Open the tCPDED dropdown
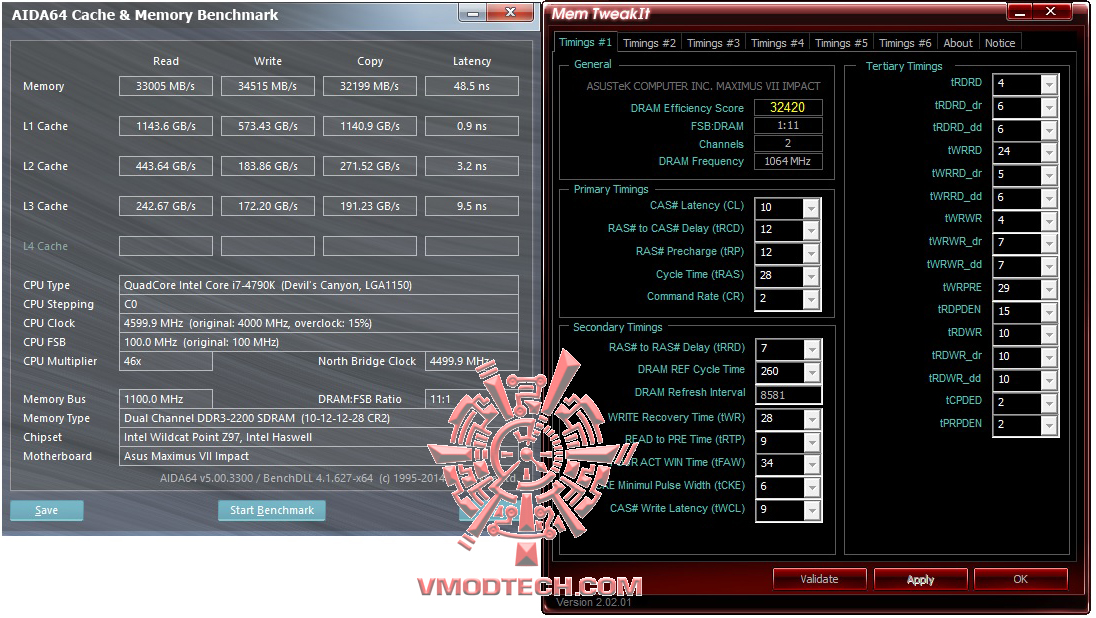This screenshot has height=618, width=1096. (1048, 403)
